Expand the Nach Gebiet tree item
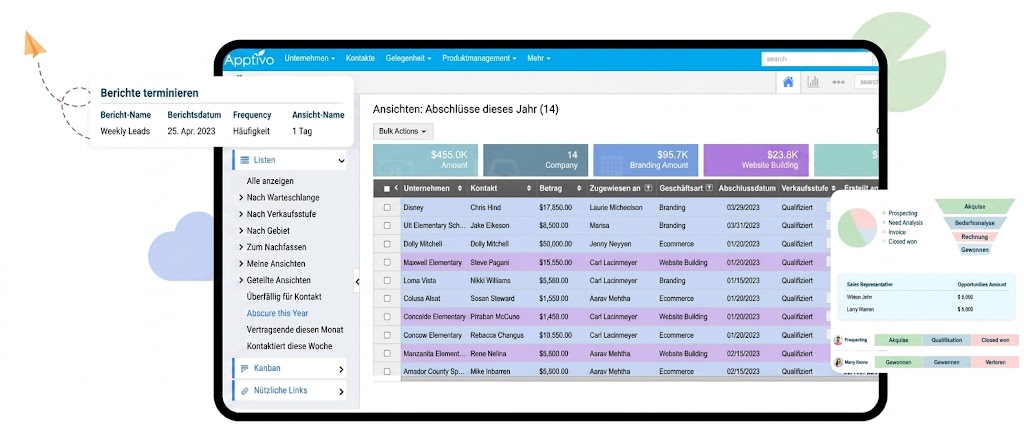Image resolution: width=1024 pixels, height=424 pixels. pos(241,231)
